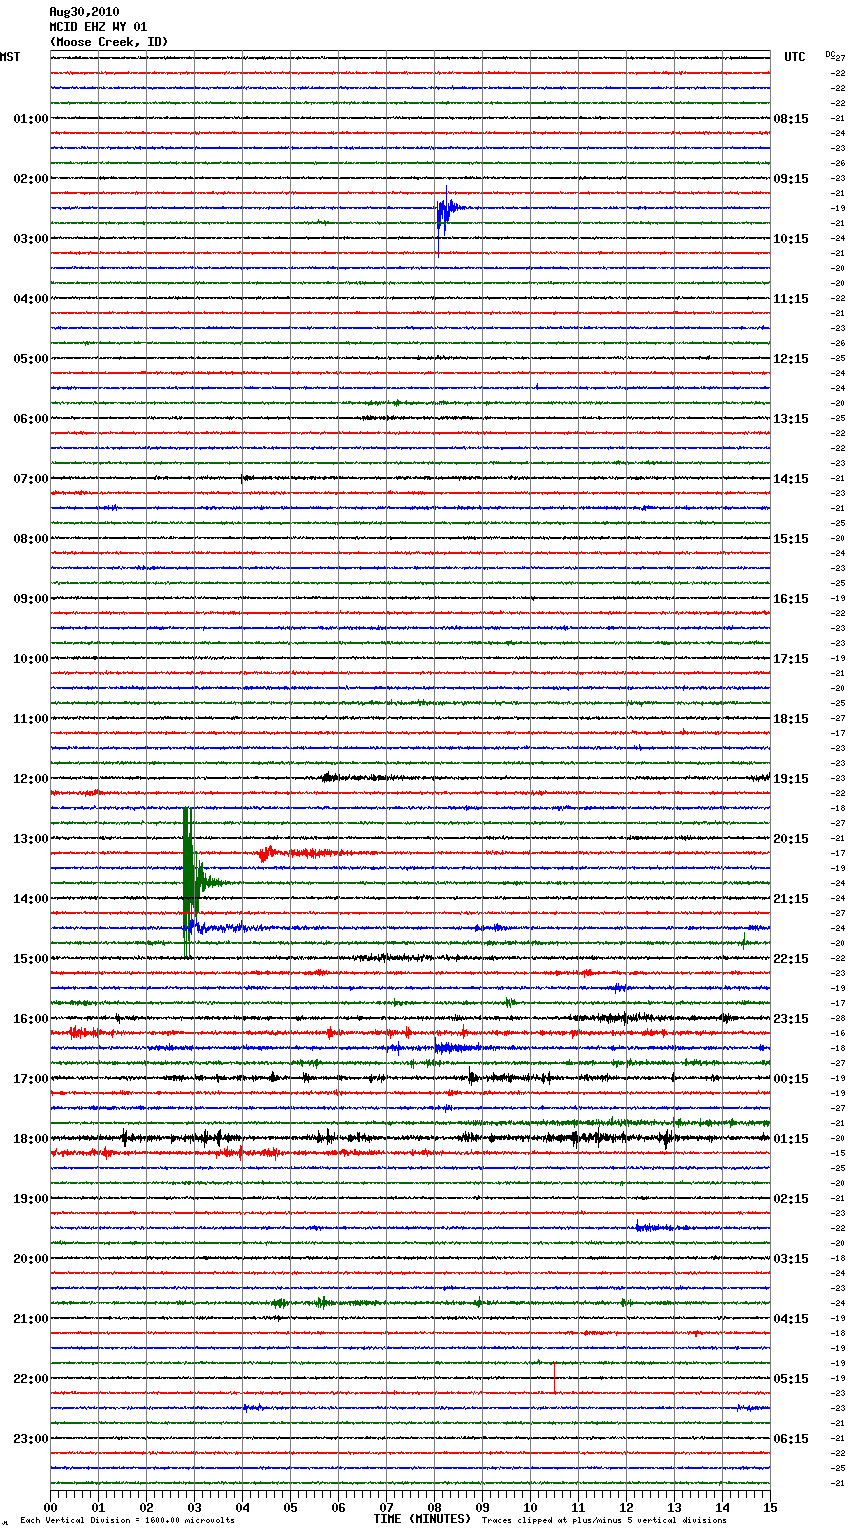
Task: Select the 13:00 MST time label
Action: 30,838
